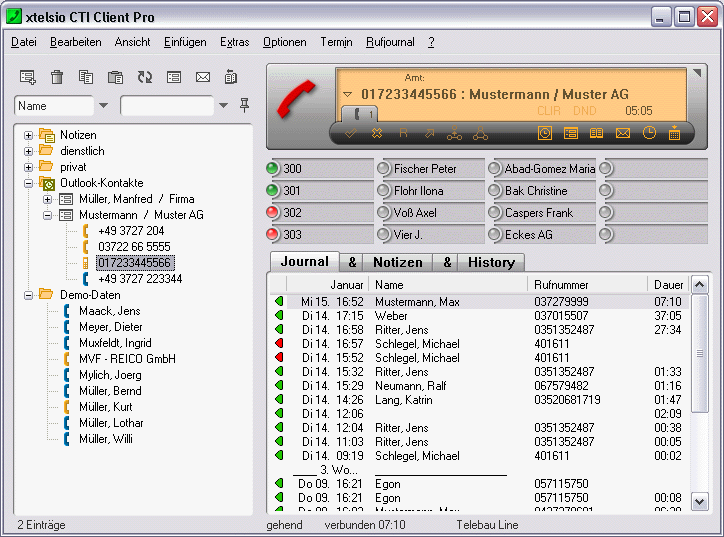Click the trash delete icon

point(57,77)
